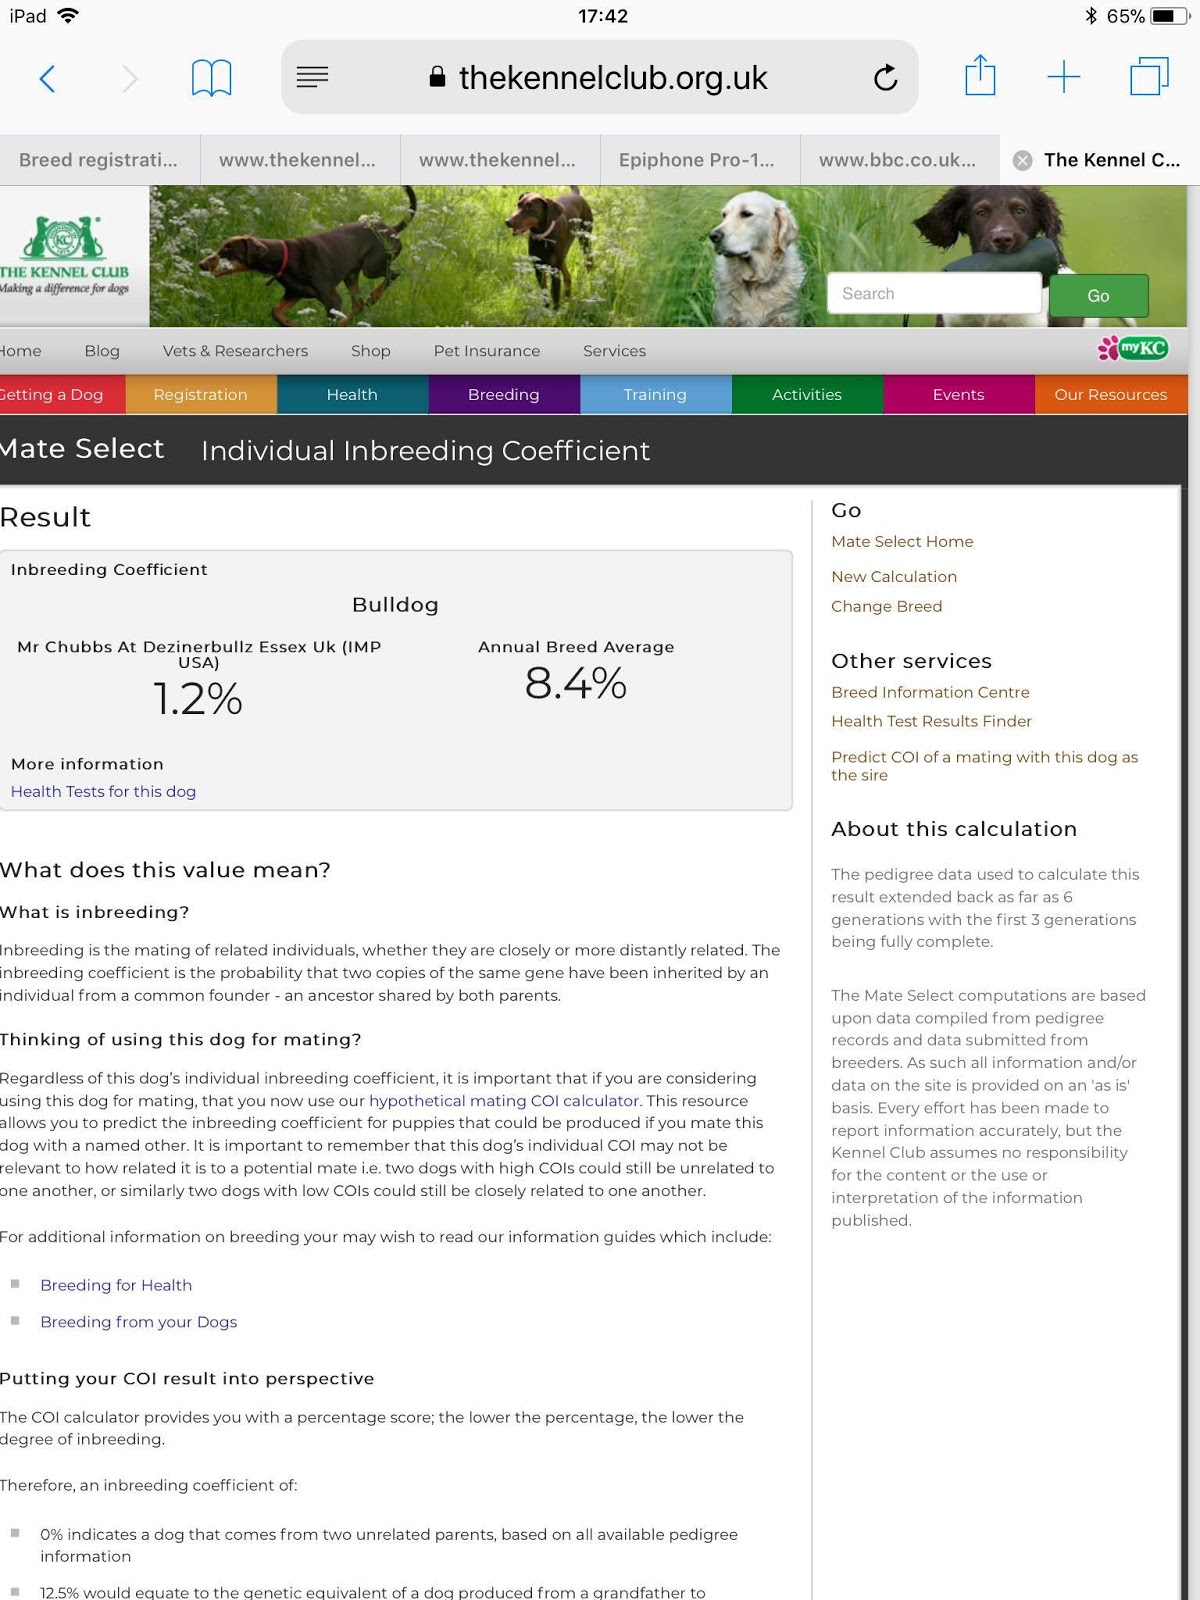
Task: Open Vets & Researchers menu
Action: [x=235, y=351]
